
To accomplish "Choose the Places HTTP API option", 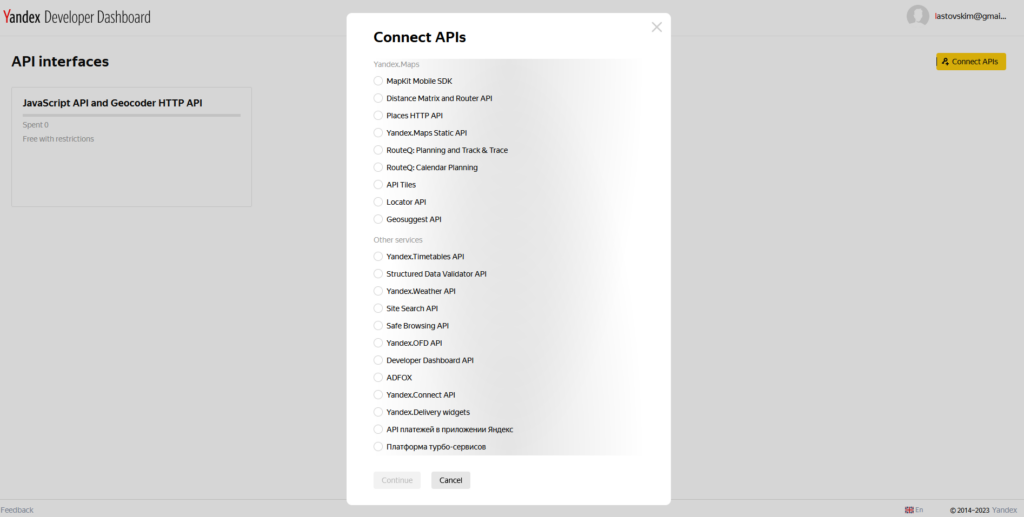I will pos(378,116).
